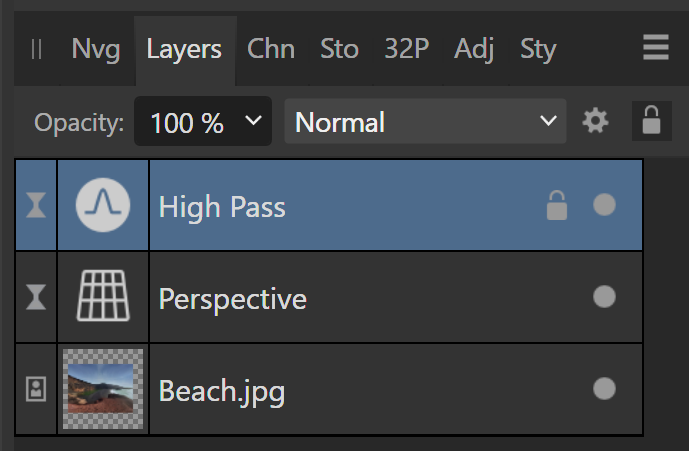Open the layer blend options gear
Viewport: 689px width, 451px height.
pyautogui.click(x=596, y=122)
